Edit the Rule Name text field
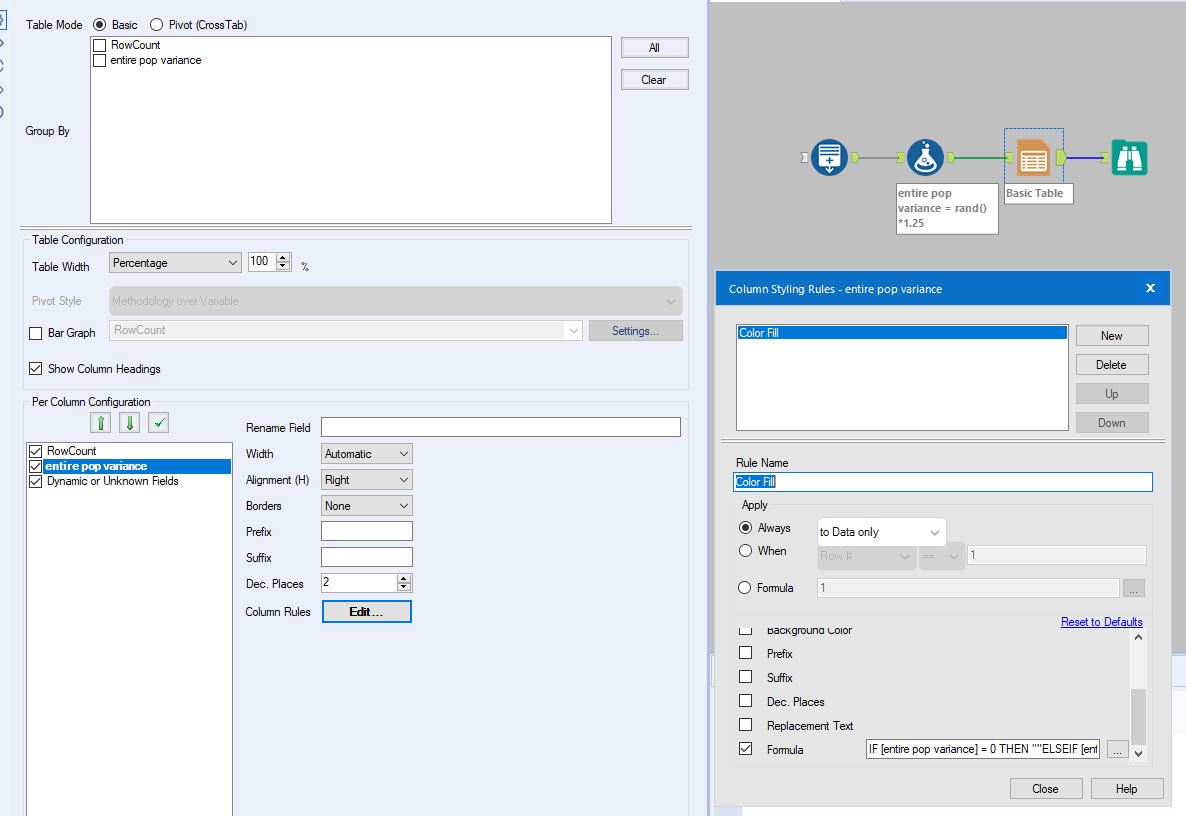Image resolution: width=1186 pixels, height=816 pixels. pos(942,481)
